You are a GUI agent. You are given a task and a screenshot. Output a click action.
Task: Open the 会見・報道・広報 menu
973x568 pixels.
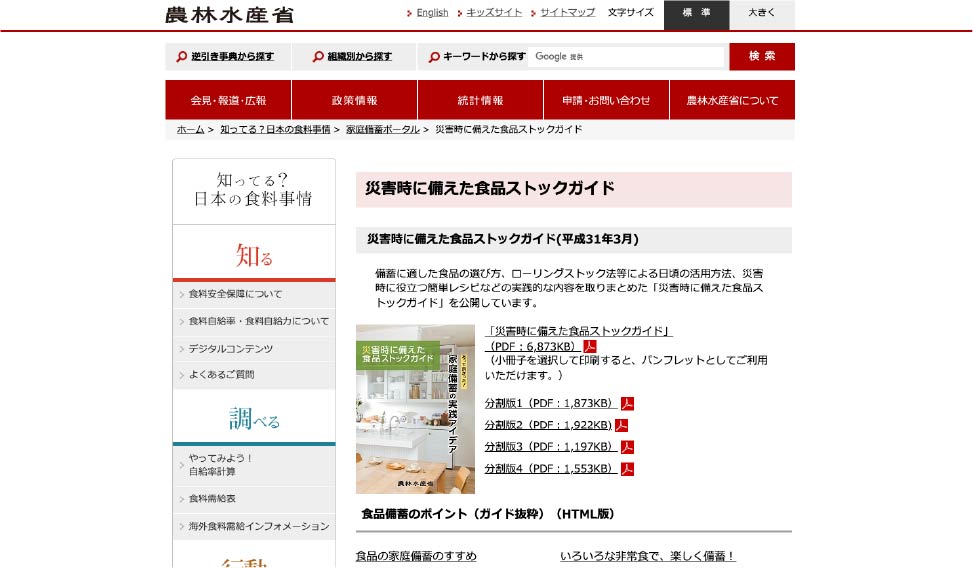click(228, 100)
